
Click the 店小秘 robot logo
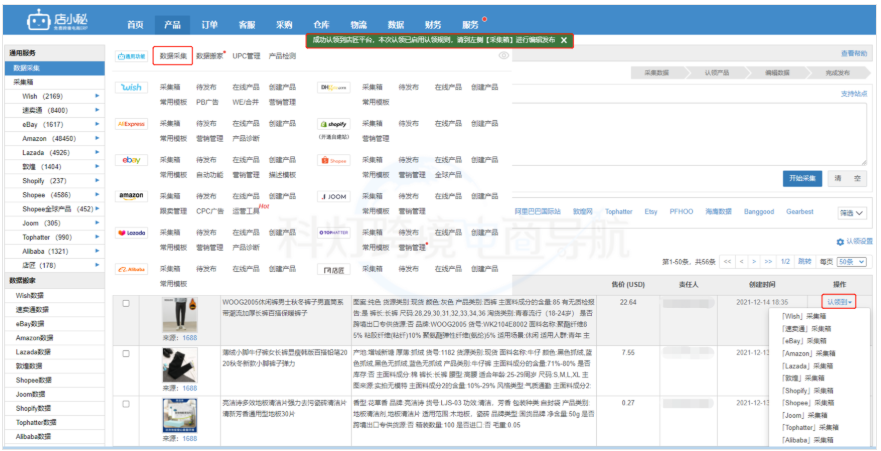click(x=57, y=21)
